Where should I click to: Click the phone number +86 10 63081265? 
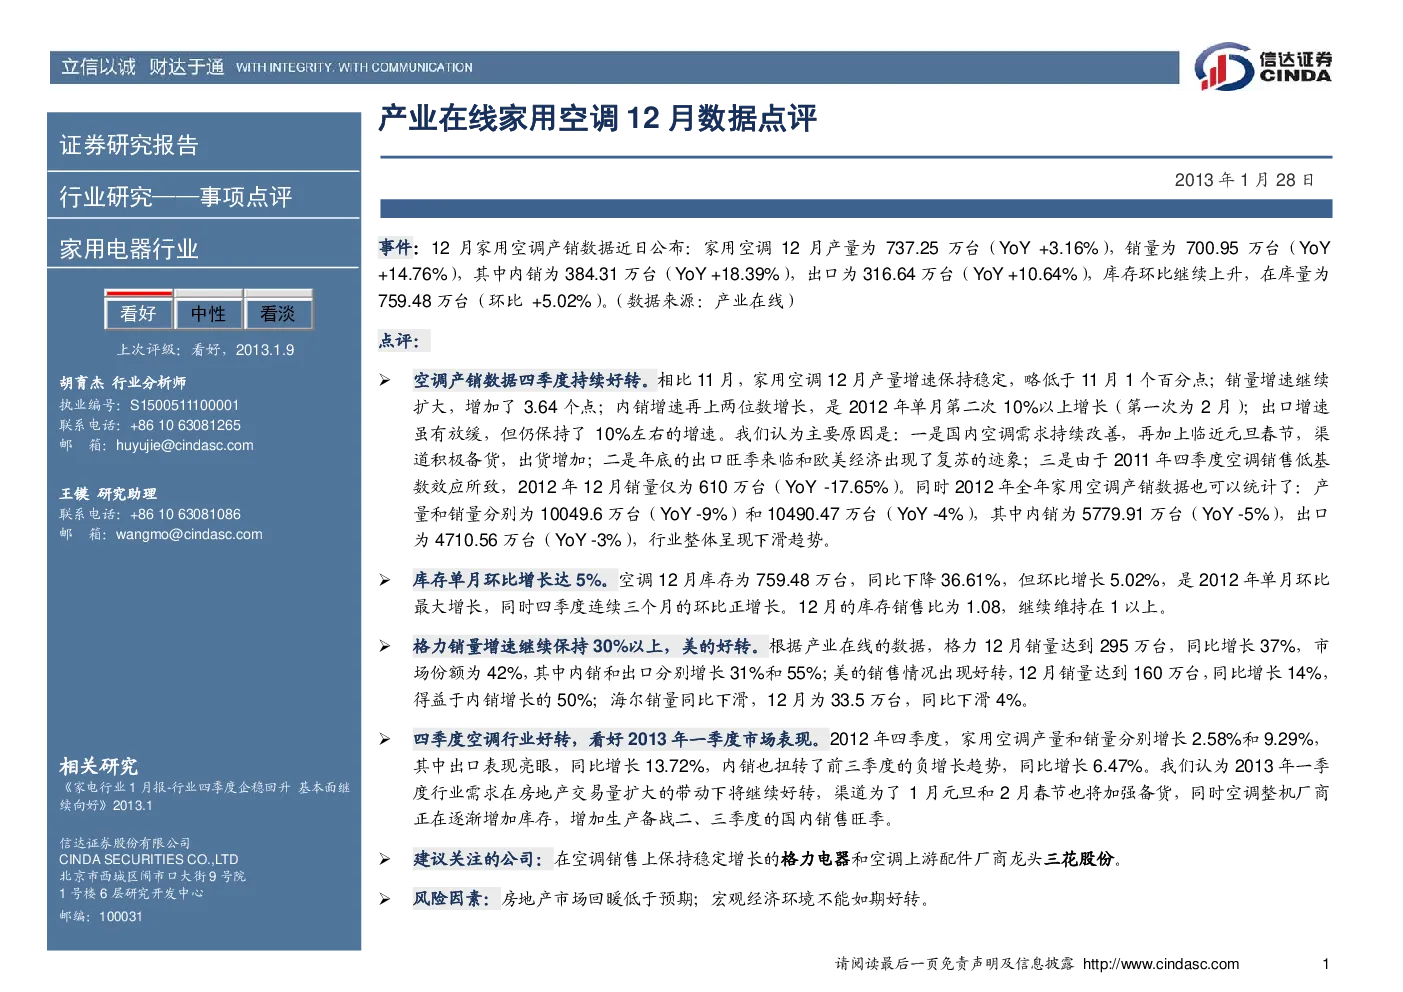coord(185,425)
